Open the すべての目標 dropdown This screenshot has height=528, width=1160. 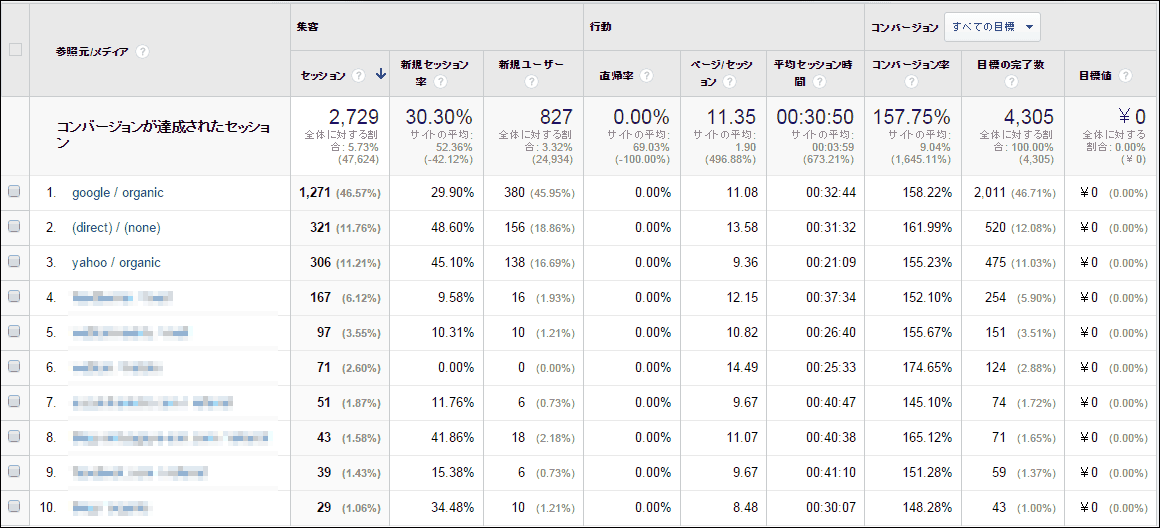pyautogui.click(x=992, y=27)
